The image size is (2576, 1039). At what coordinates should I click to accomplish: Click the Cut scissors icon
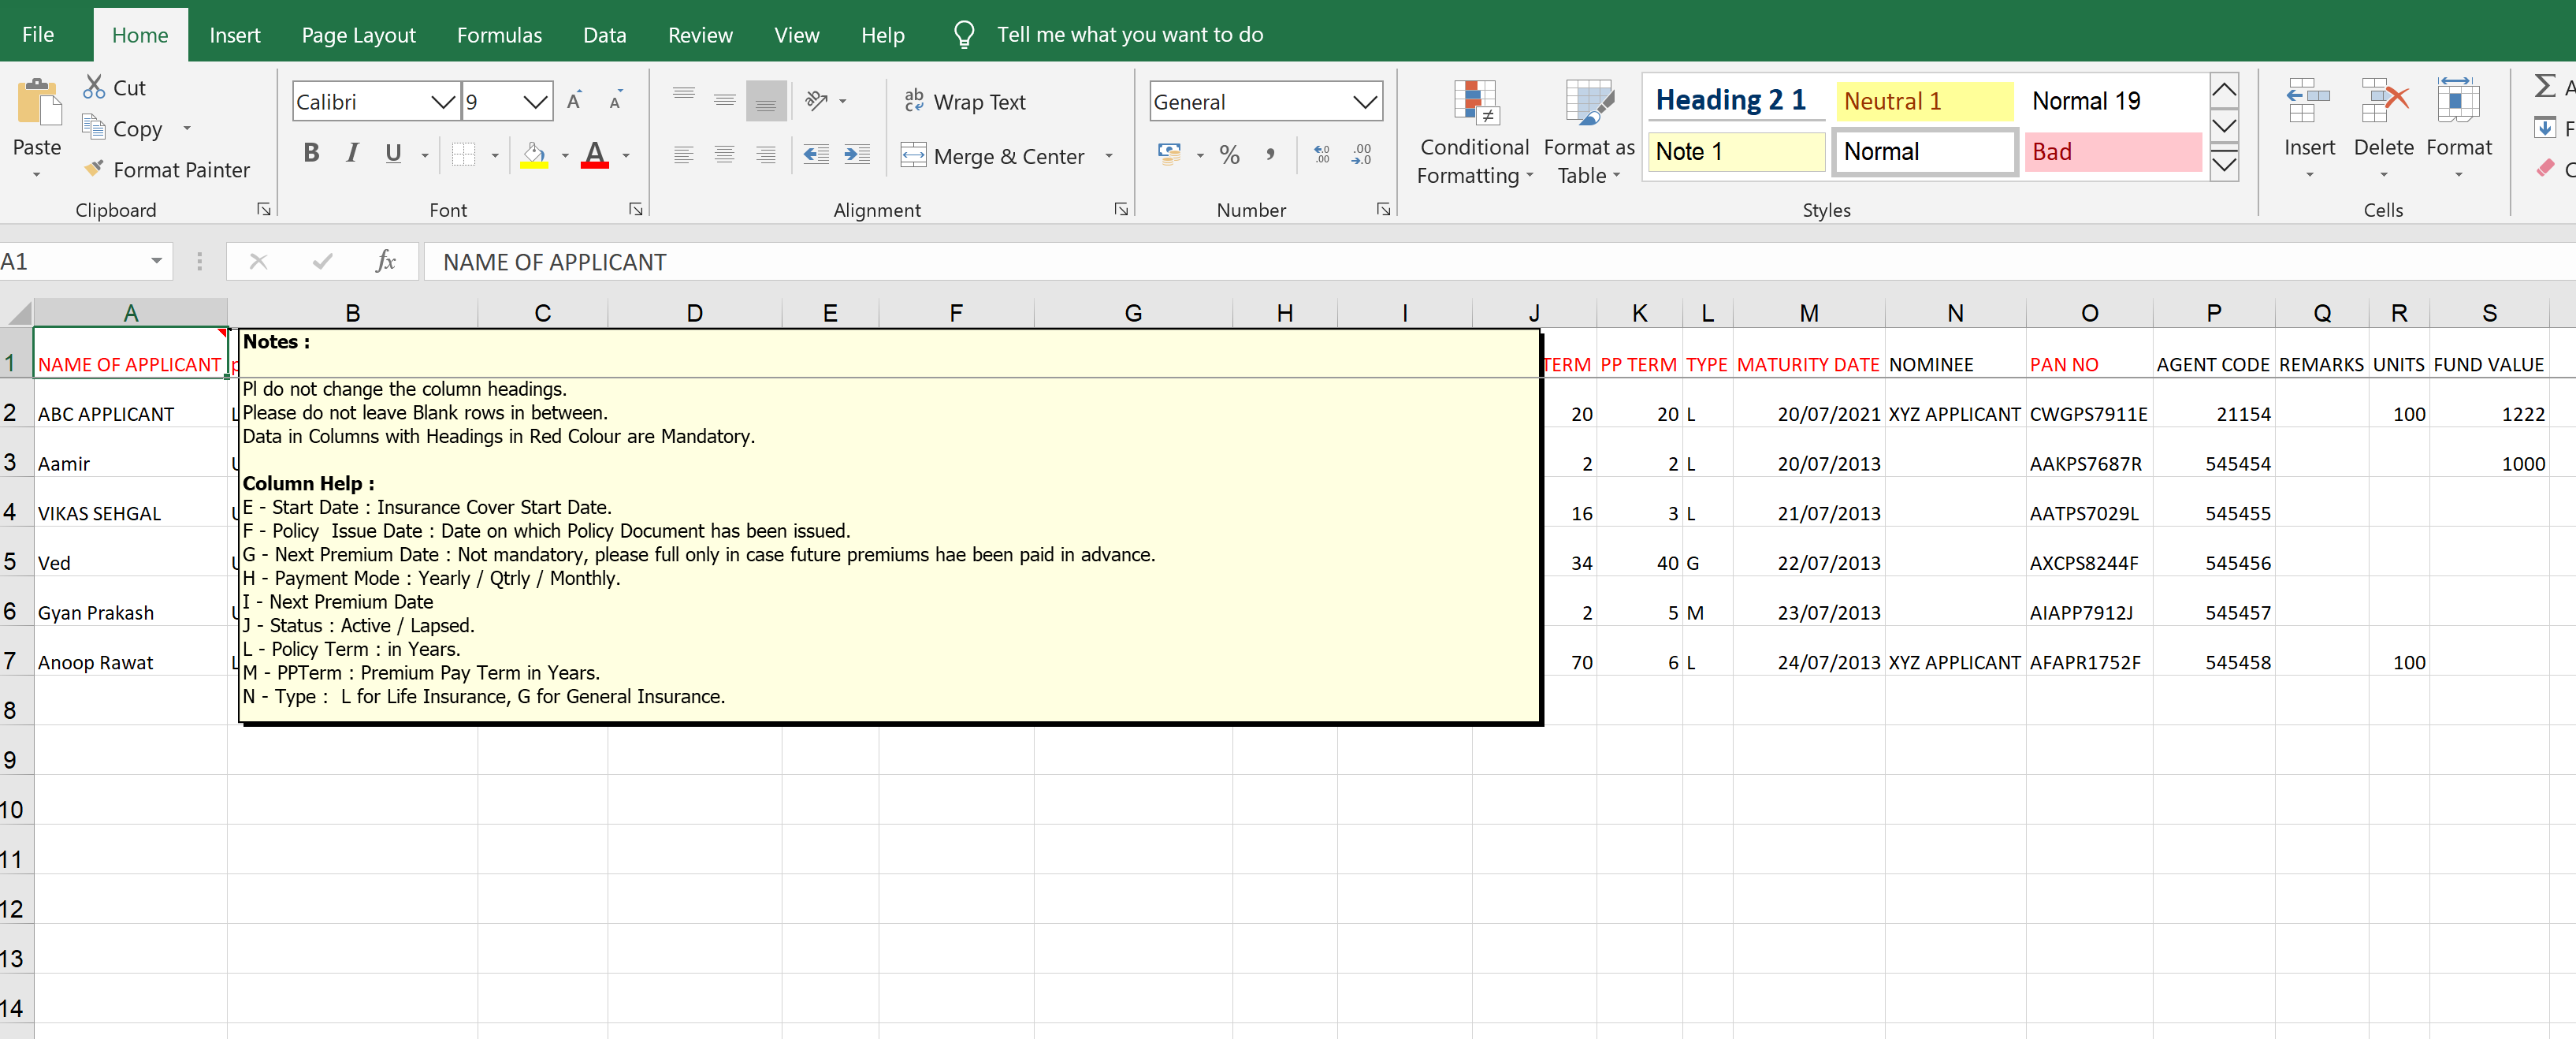point(94,87)
